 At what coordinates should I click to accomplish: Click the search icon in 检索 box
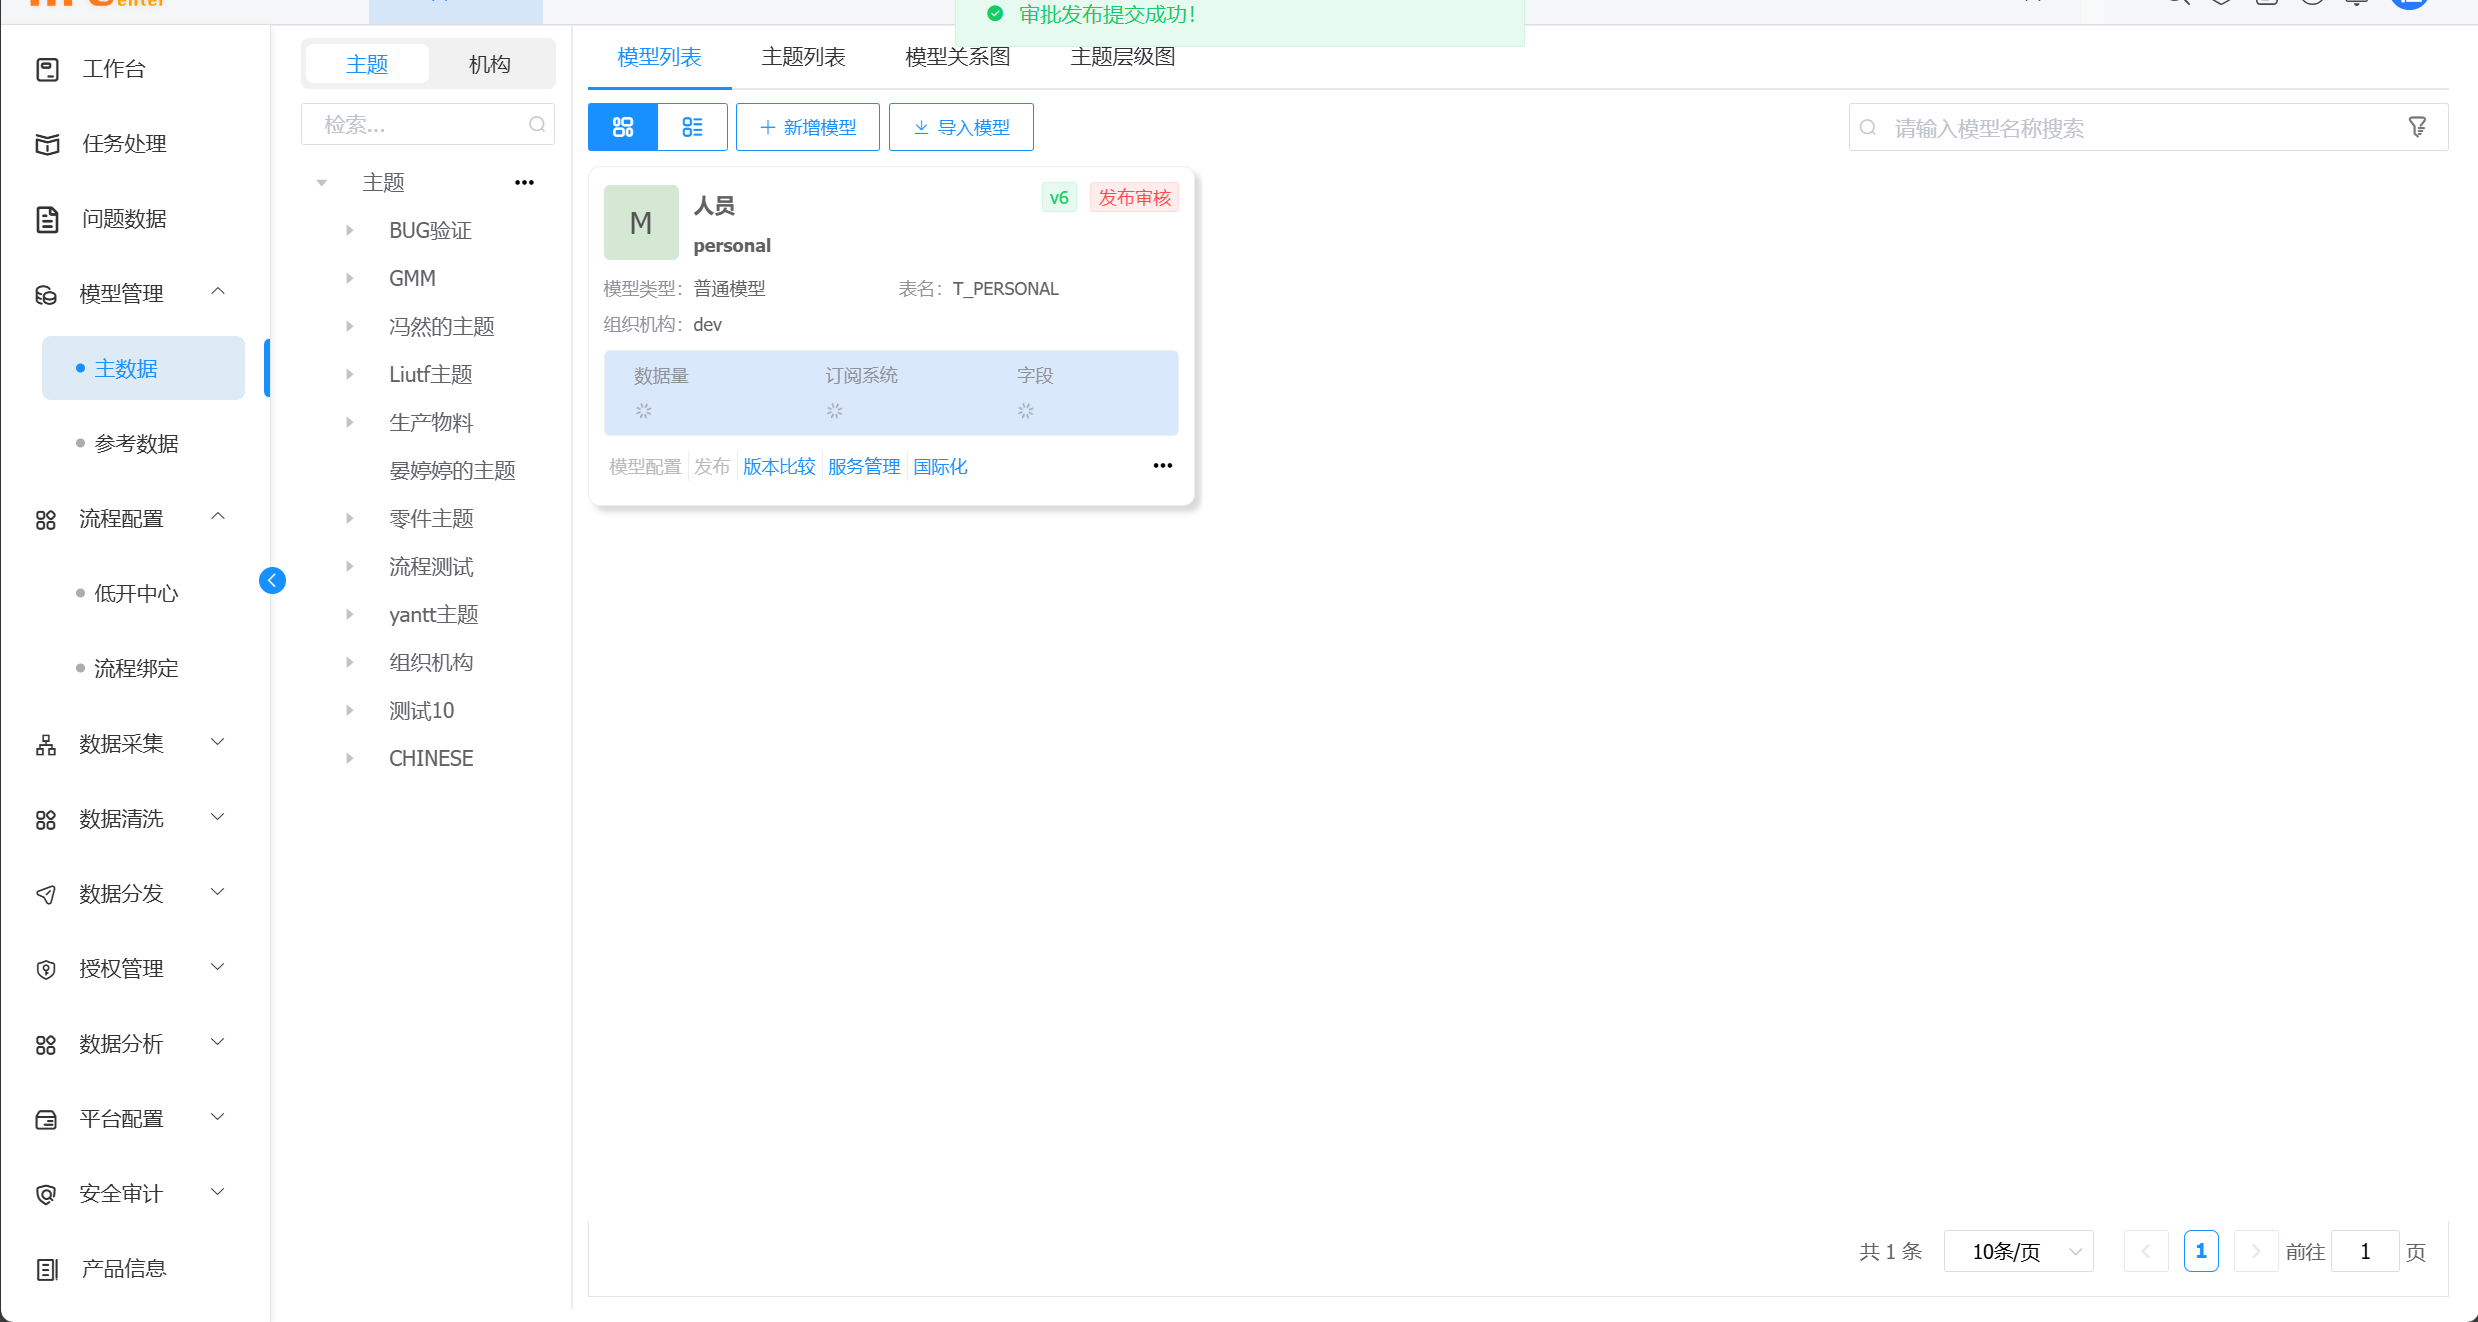(x=537, y=125)
